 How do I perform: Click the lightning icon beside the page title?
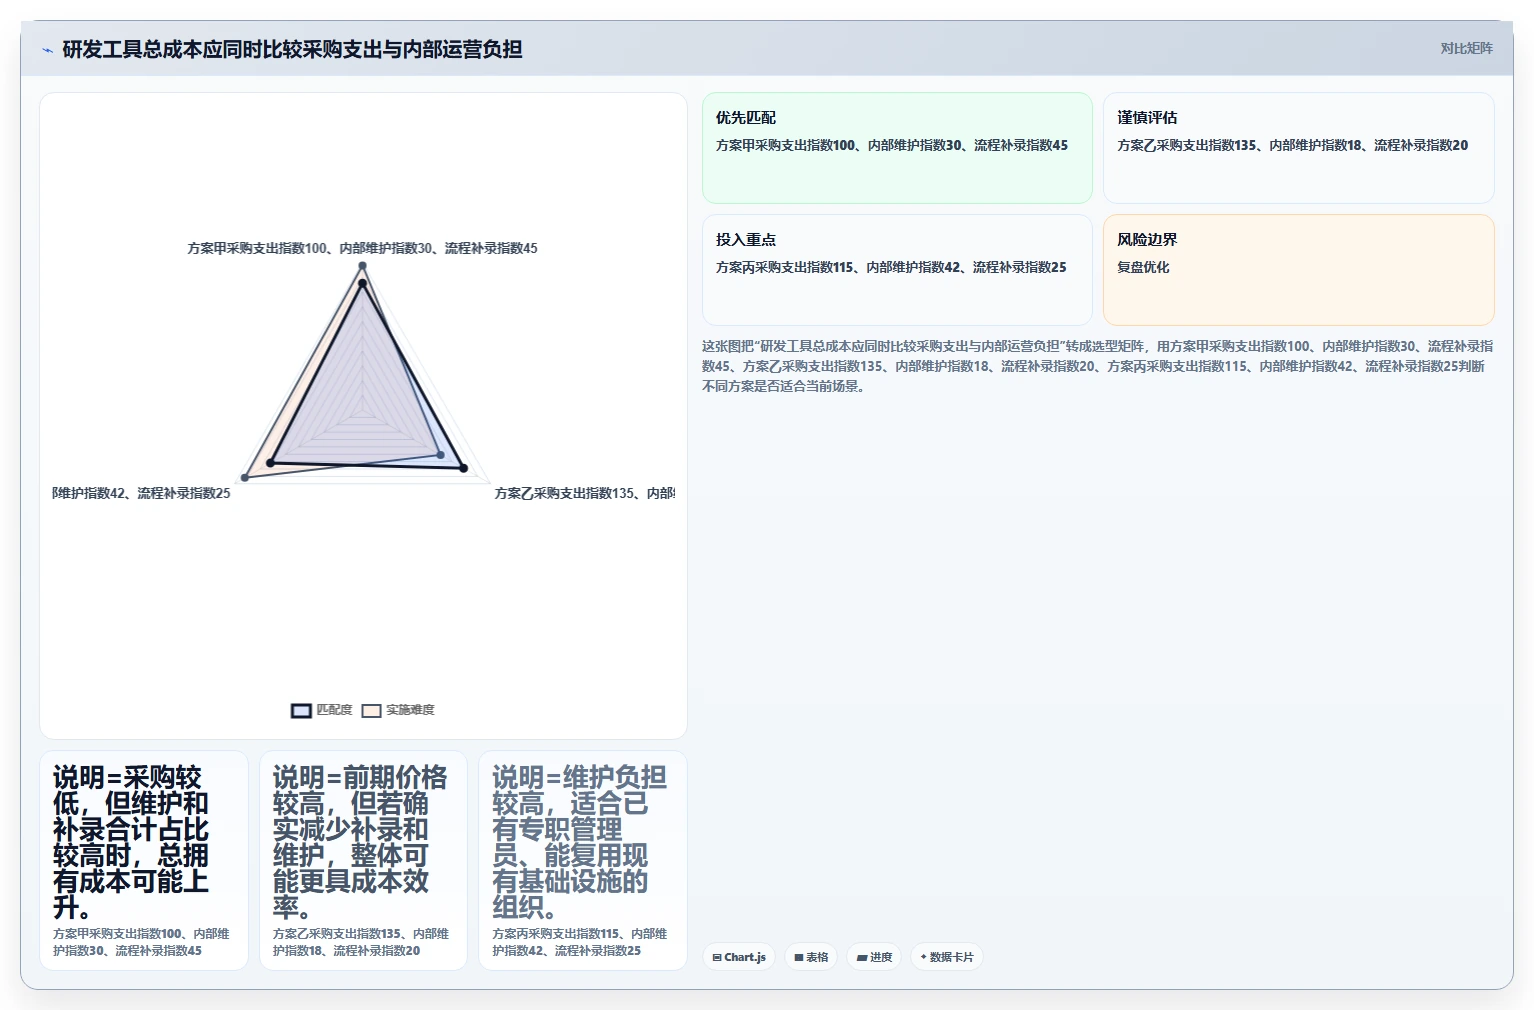47,50
